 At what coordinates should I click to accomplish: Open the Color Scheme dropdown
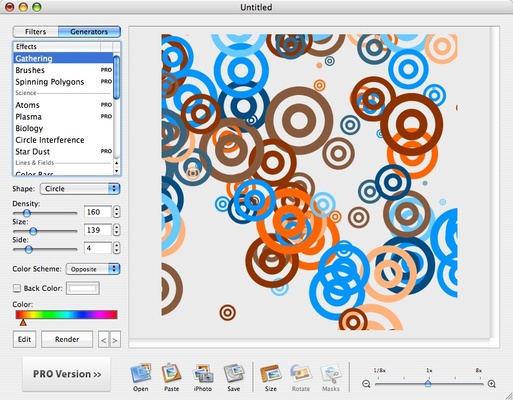coord(93,269)
